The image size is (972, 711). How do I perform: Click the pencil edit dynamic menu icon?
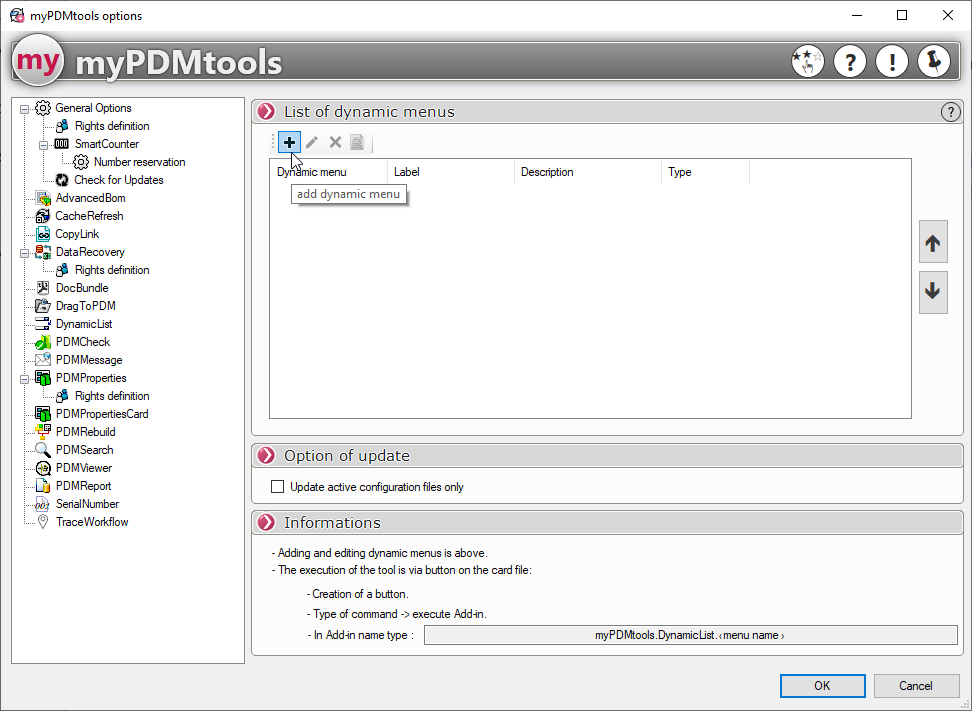pyautogui.click(x=312, y=143)
